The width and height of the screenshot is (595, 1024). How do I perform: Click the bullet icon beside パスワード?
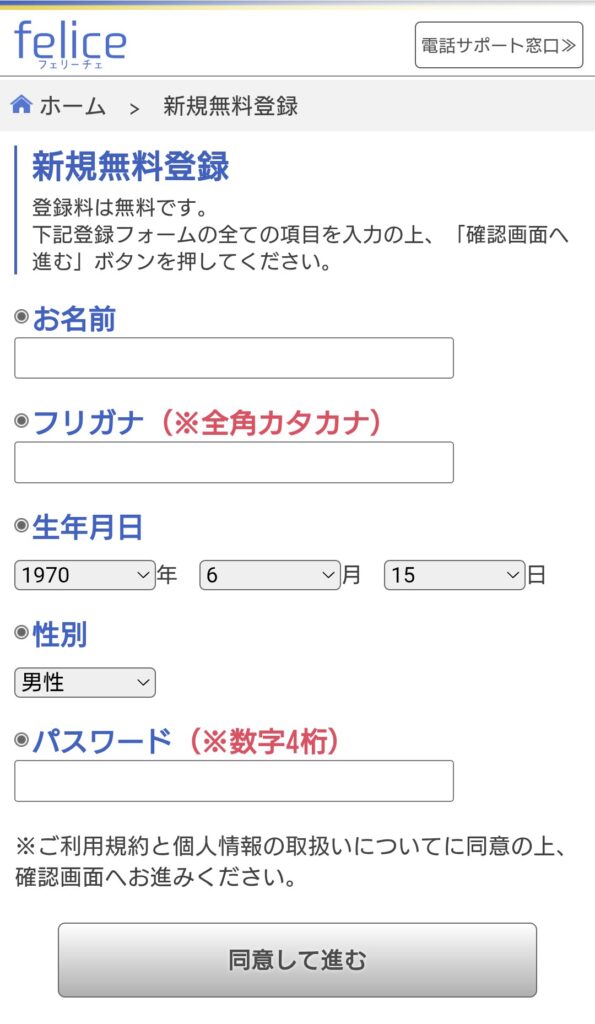pyautogui.click(x=21, y=738)
